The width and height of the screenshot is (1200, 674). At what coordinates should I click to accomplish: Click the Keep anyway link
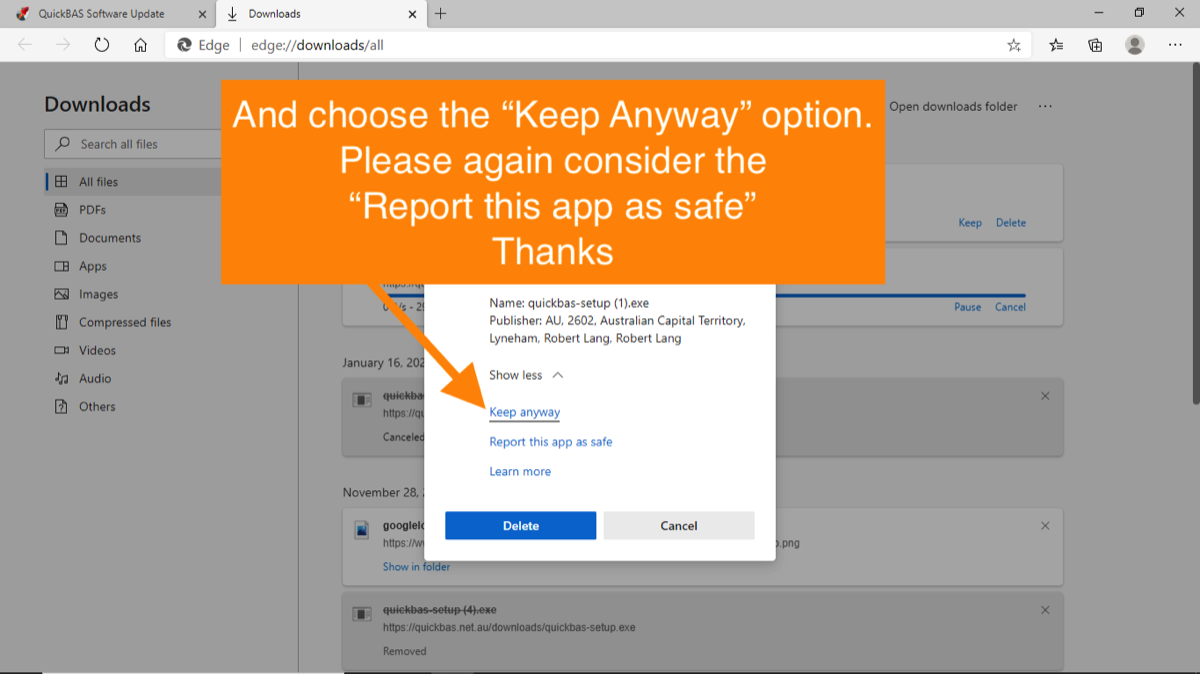pyautogui.click(x=524, y=412)
